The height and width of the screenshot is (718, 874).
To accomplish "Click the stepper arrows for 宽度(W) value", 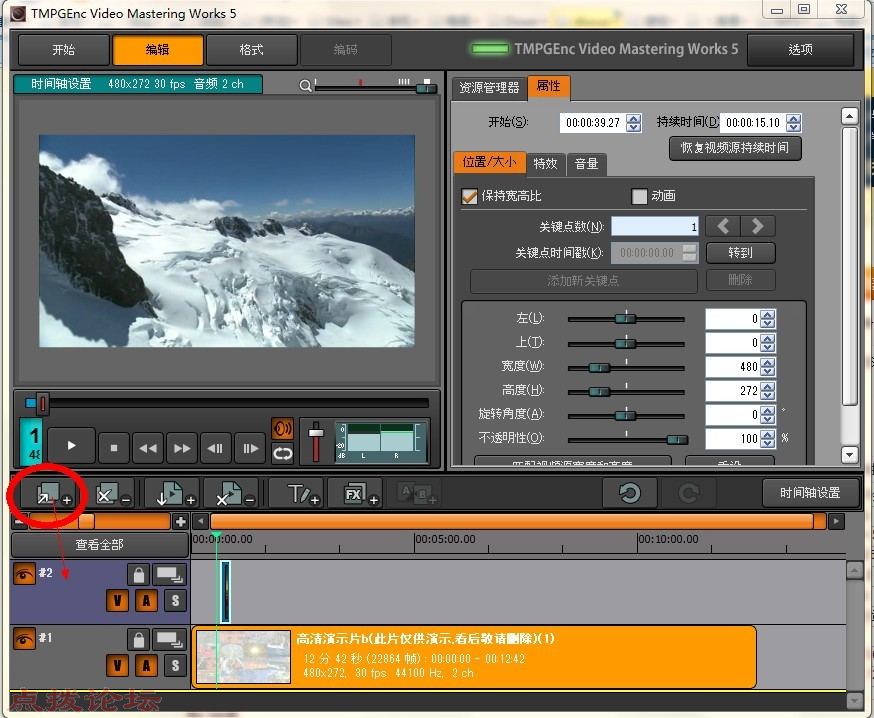I will pos(767,367).
